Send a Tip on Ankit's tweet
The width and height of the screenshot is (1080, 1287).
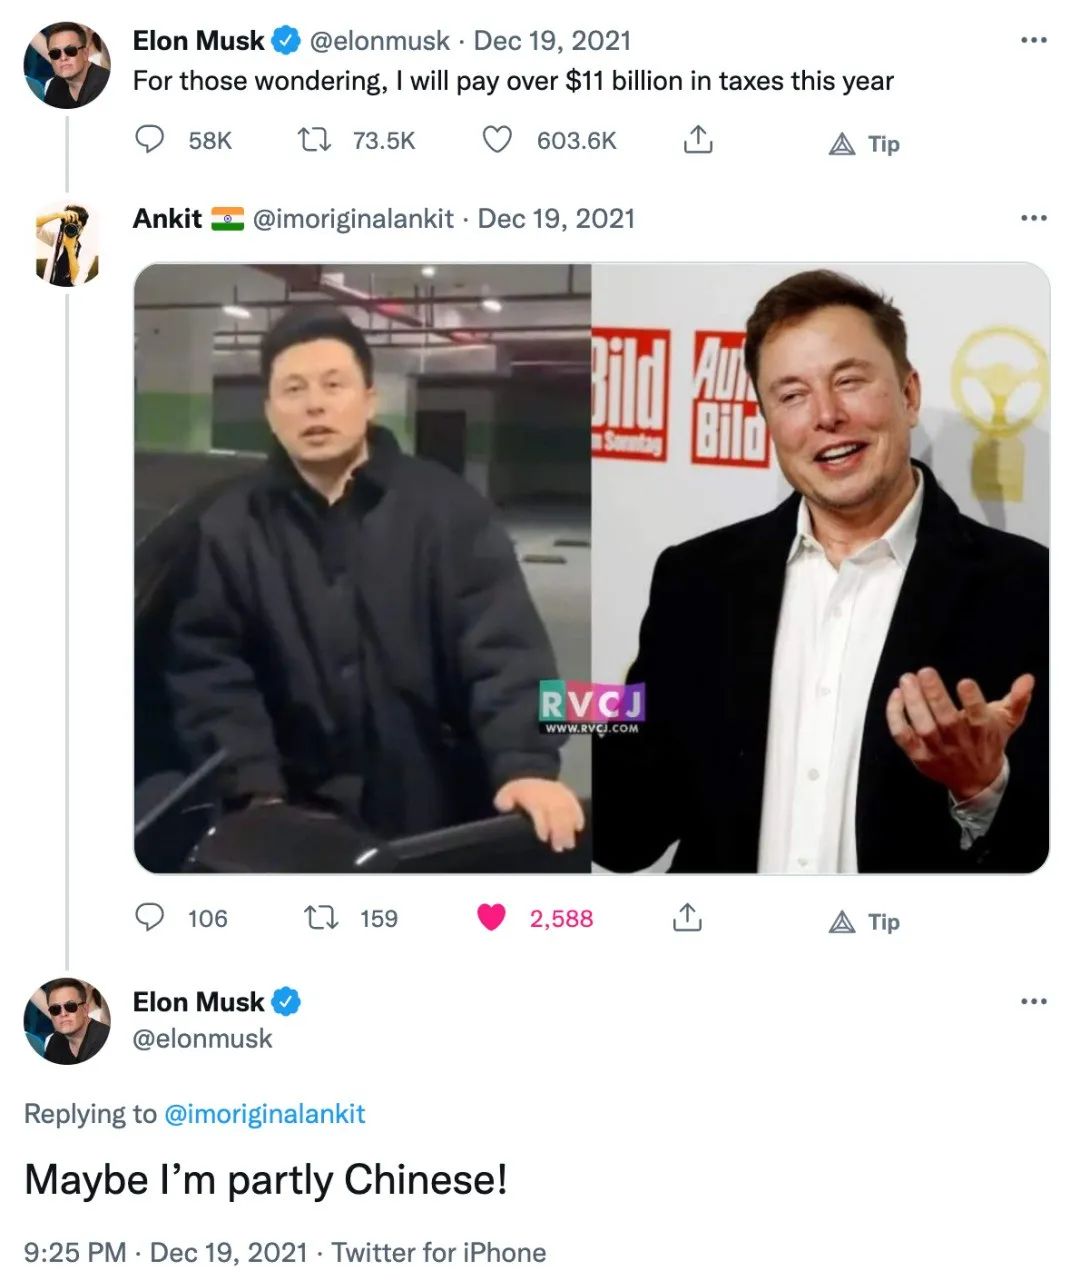tap(862, 919)
